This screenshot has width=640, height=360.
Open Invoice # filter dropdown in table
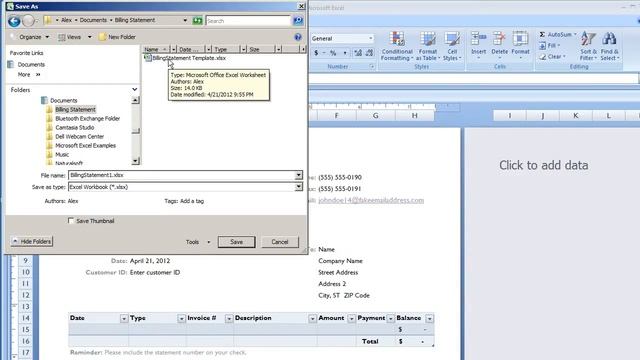pos(229,318)
